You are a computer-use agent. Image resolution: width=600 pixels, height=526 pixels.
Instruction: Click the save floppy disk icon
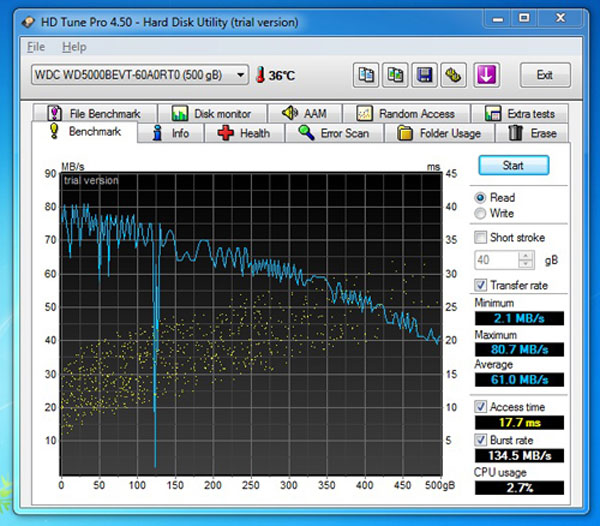(425, 75)
